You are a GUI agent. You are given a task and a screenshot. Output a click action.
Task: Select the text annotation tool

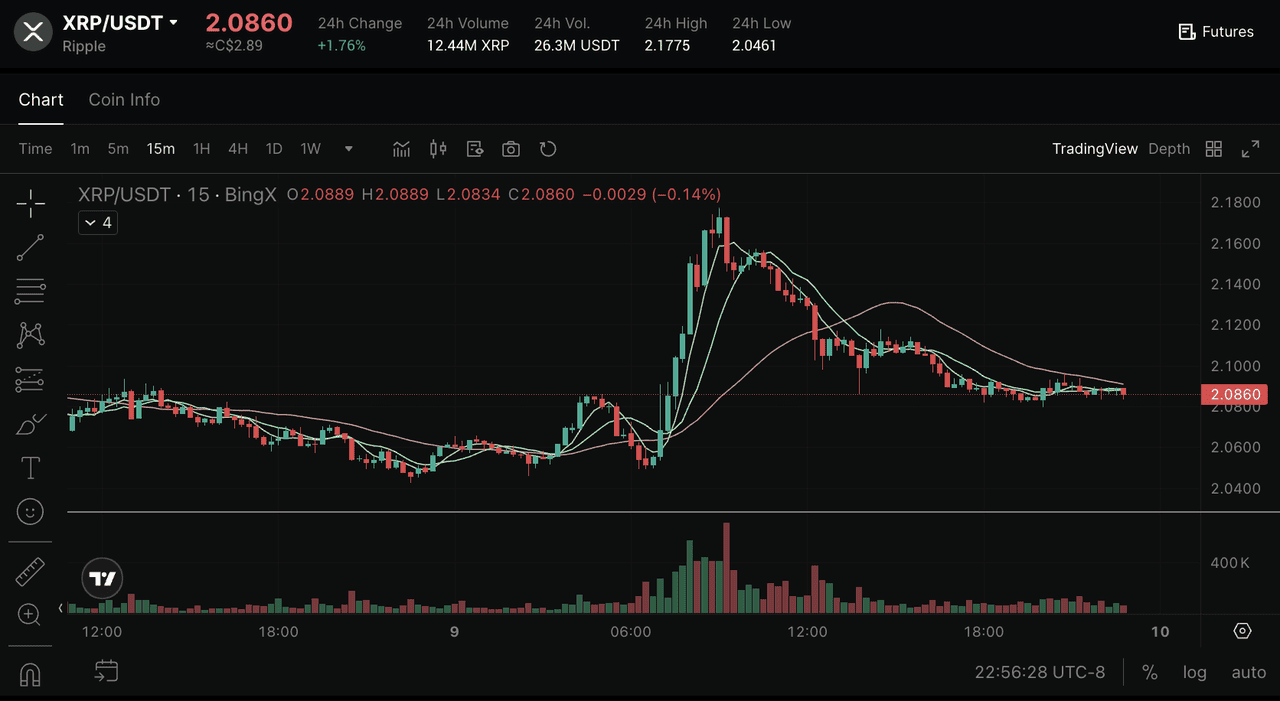30,468
